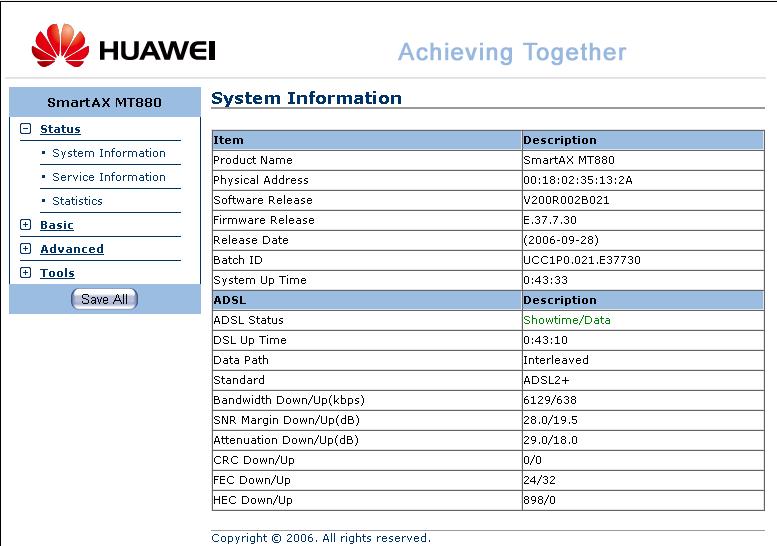The width and height of the screenshot is (777, 546).
Task: Select the DSL Up Time label
Action: (250, 340)
